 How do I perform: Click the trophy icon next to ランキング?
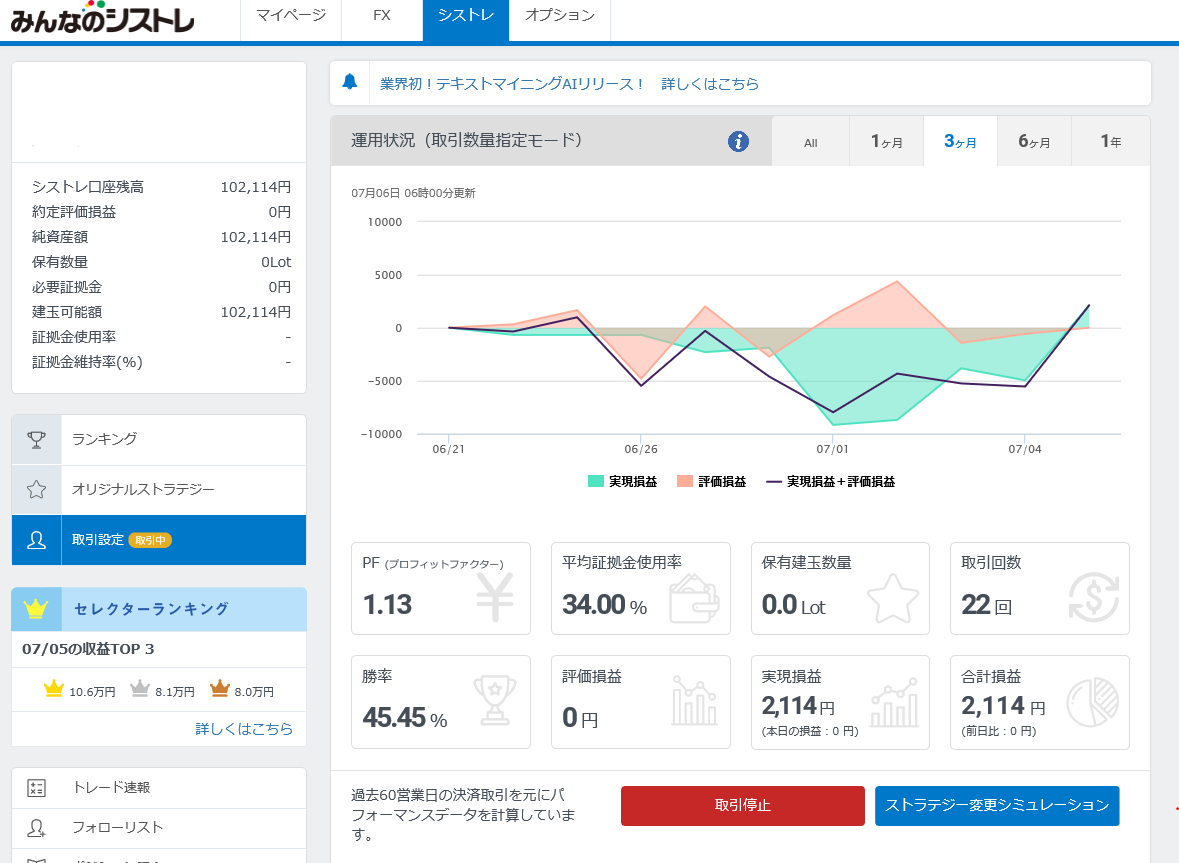tap(36, 439)
